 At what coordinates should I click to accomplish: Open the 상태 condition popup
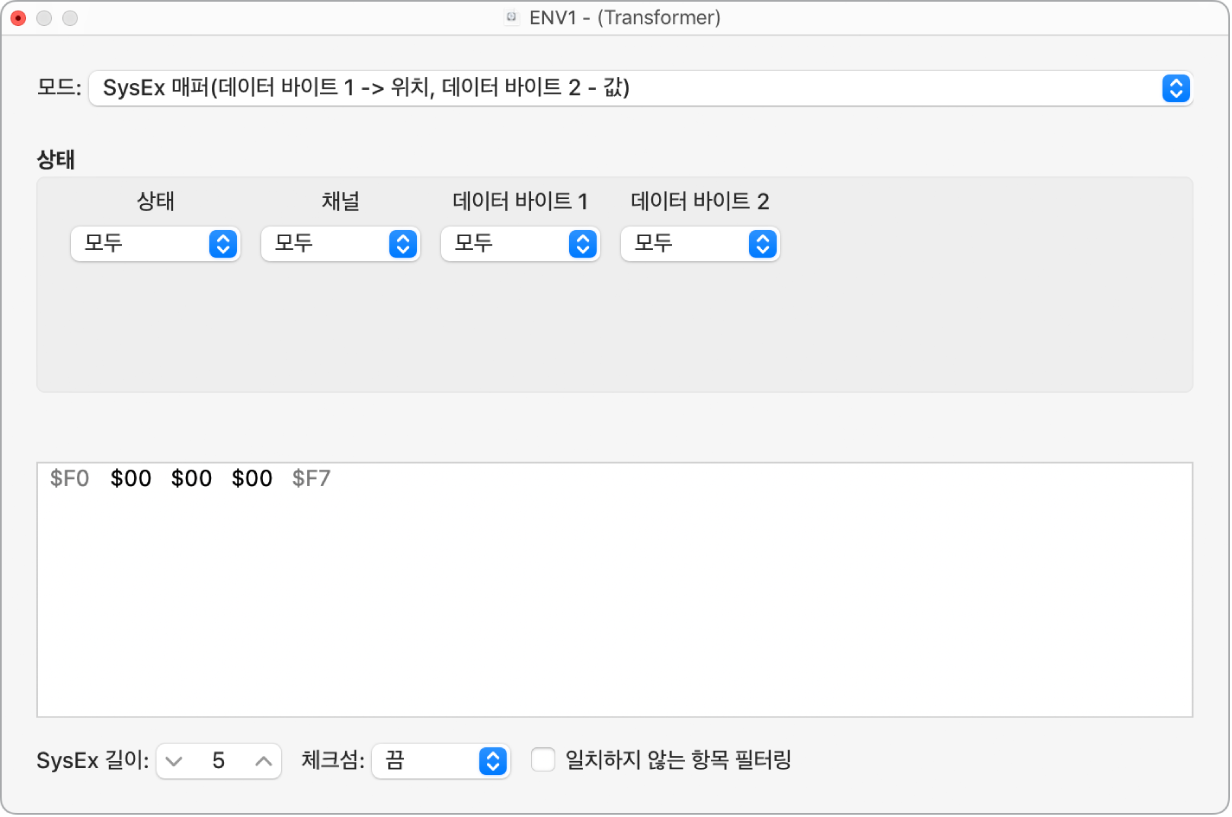click(155, 243)
